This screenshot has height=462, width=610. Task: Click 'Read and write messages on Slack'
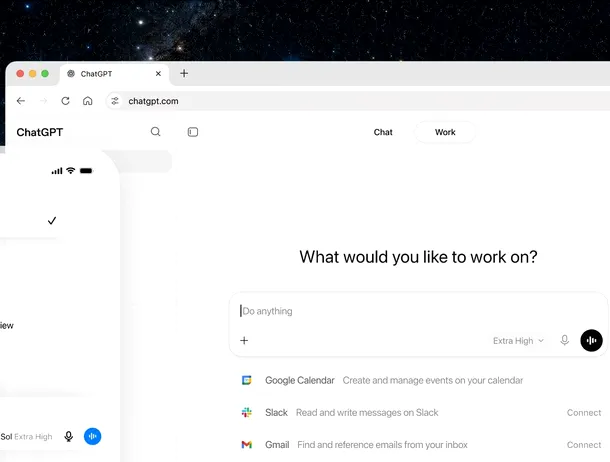[x=367, y=413]
